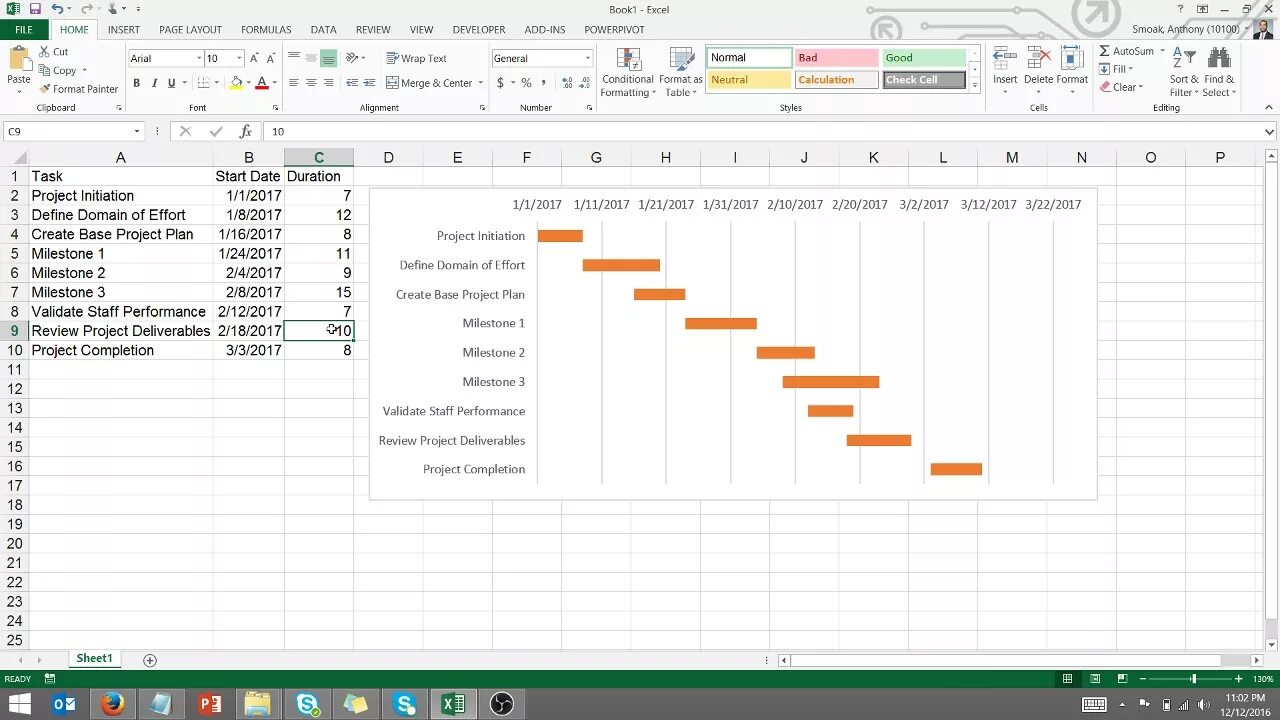Screen dimensions: 1280x720
Task: Apply Conditional Formatting from the ribbon
Action: pyautogui.click(x=627, y=70)
